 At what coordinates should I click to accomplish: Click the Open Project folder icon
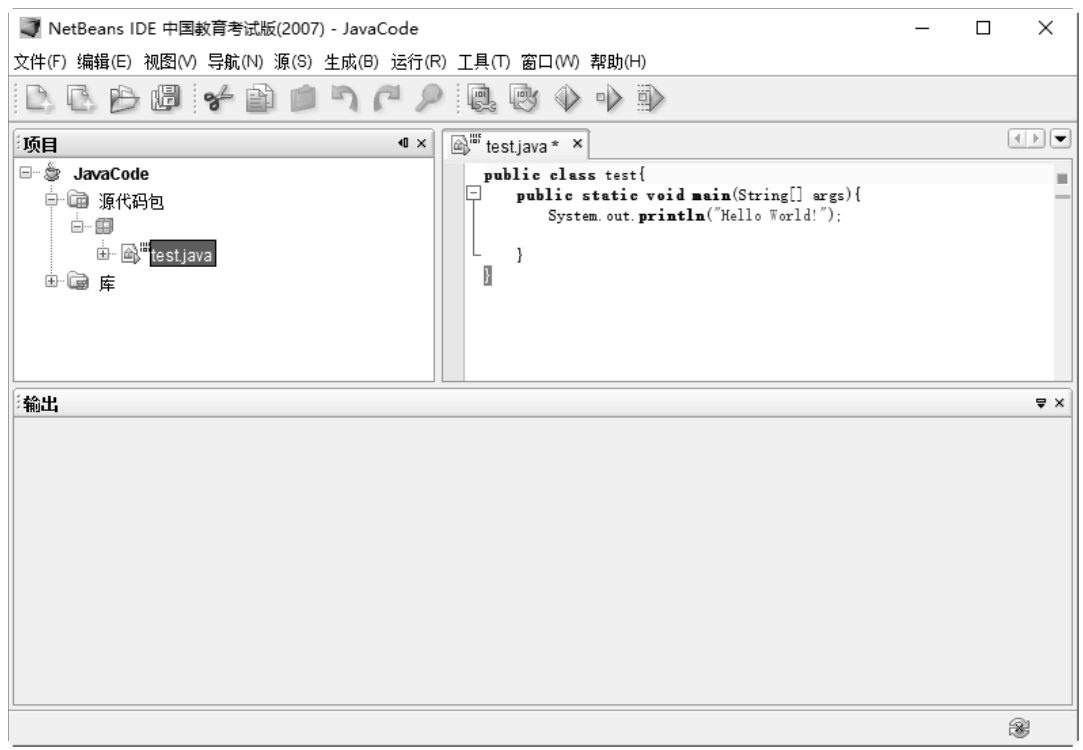click(x=124, y=99)
